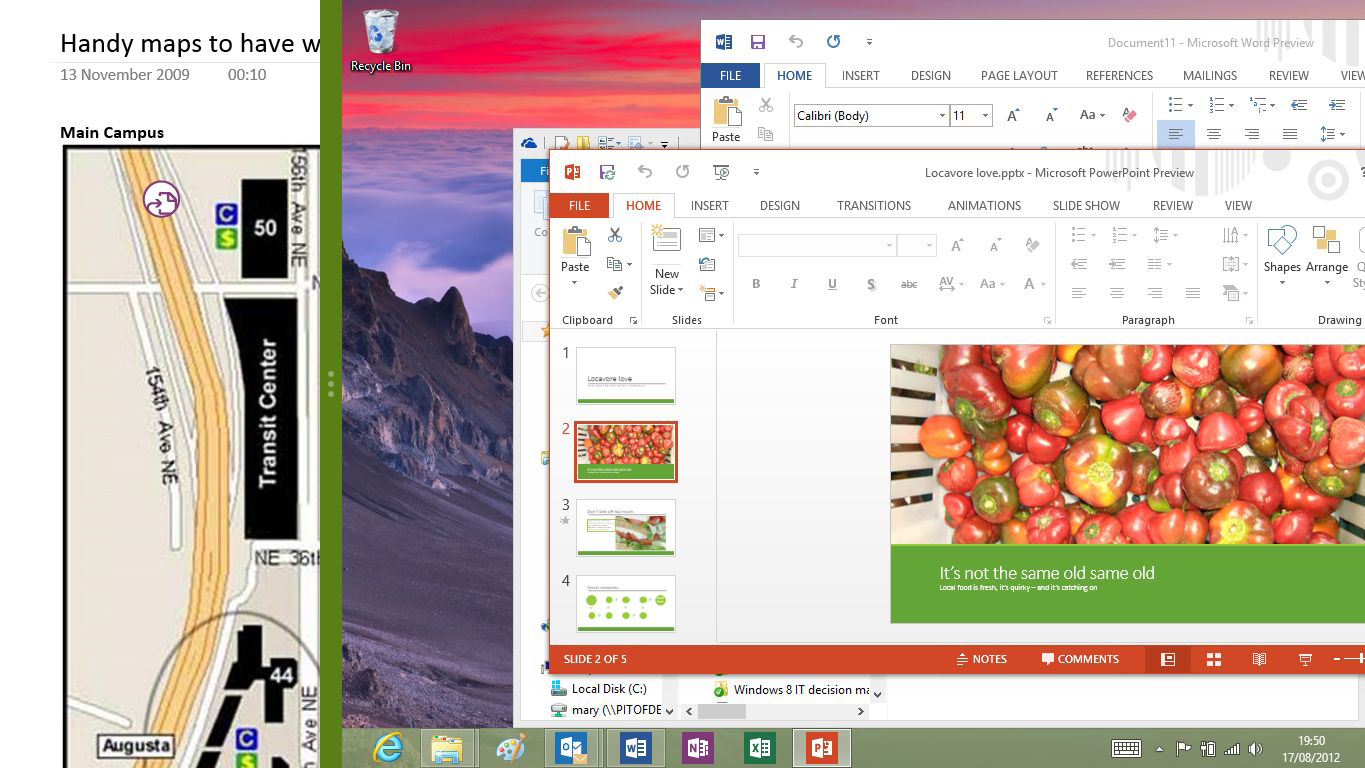Open Clipboard dialog launcher in PowerPoint
The image size is (1365, 768).
633,320
